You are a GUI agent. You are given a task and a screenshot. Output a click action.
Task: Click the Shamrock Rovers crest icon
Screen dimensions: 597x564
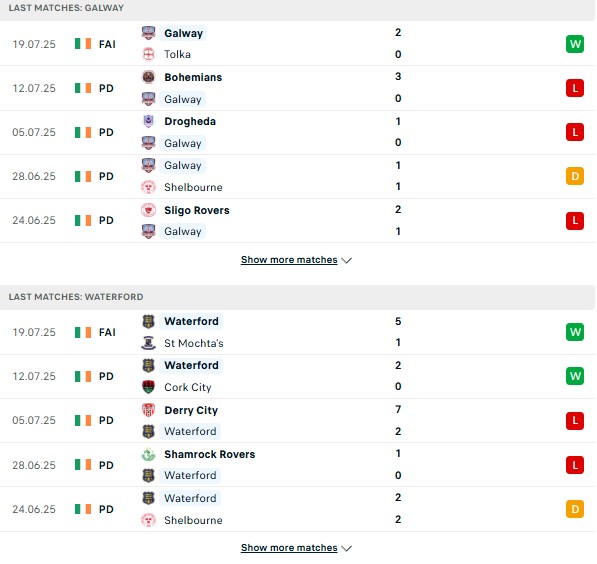point(148,454)
